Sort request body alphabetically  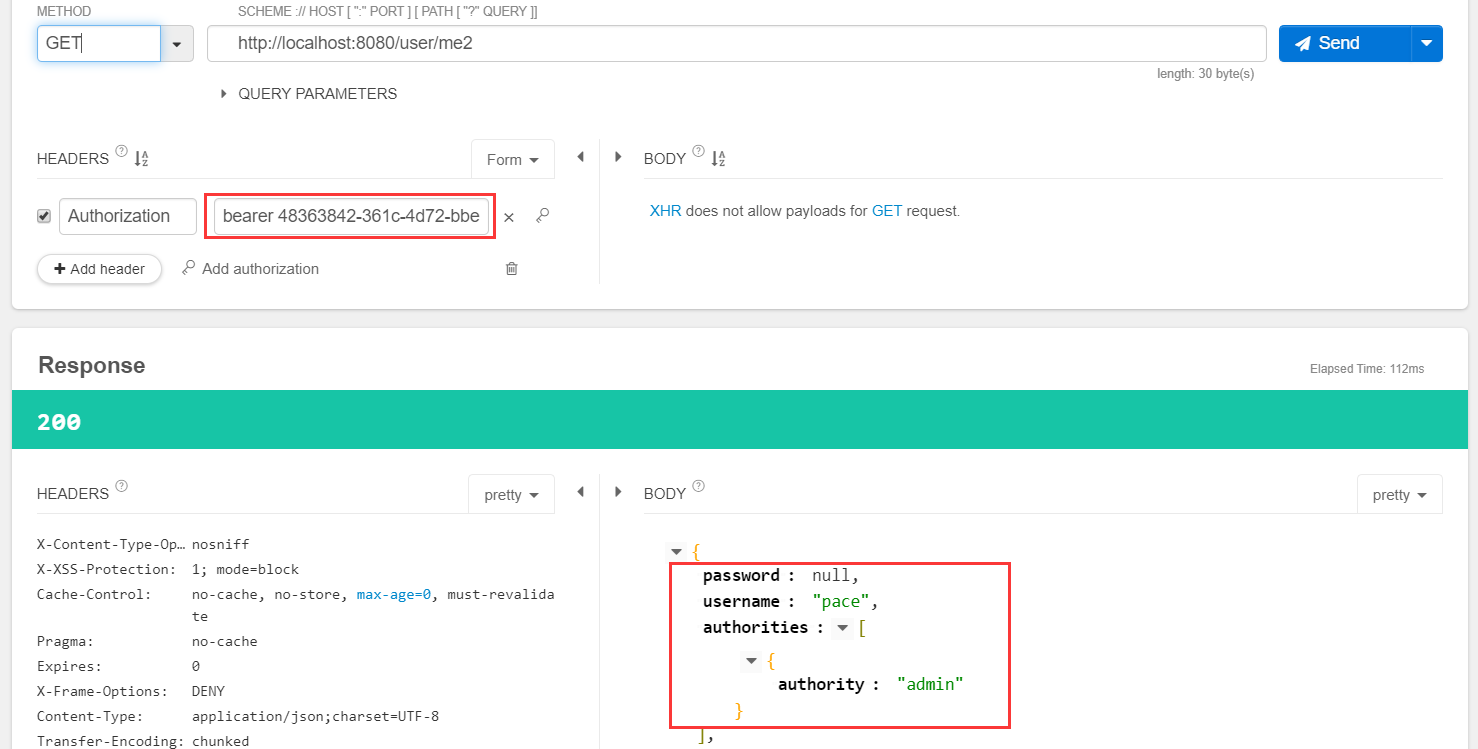point(718,159)
